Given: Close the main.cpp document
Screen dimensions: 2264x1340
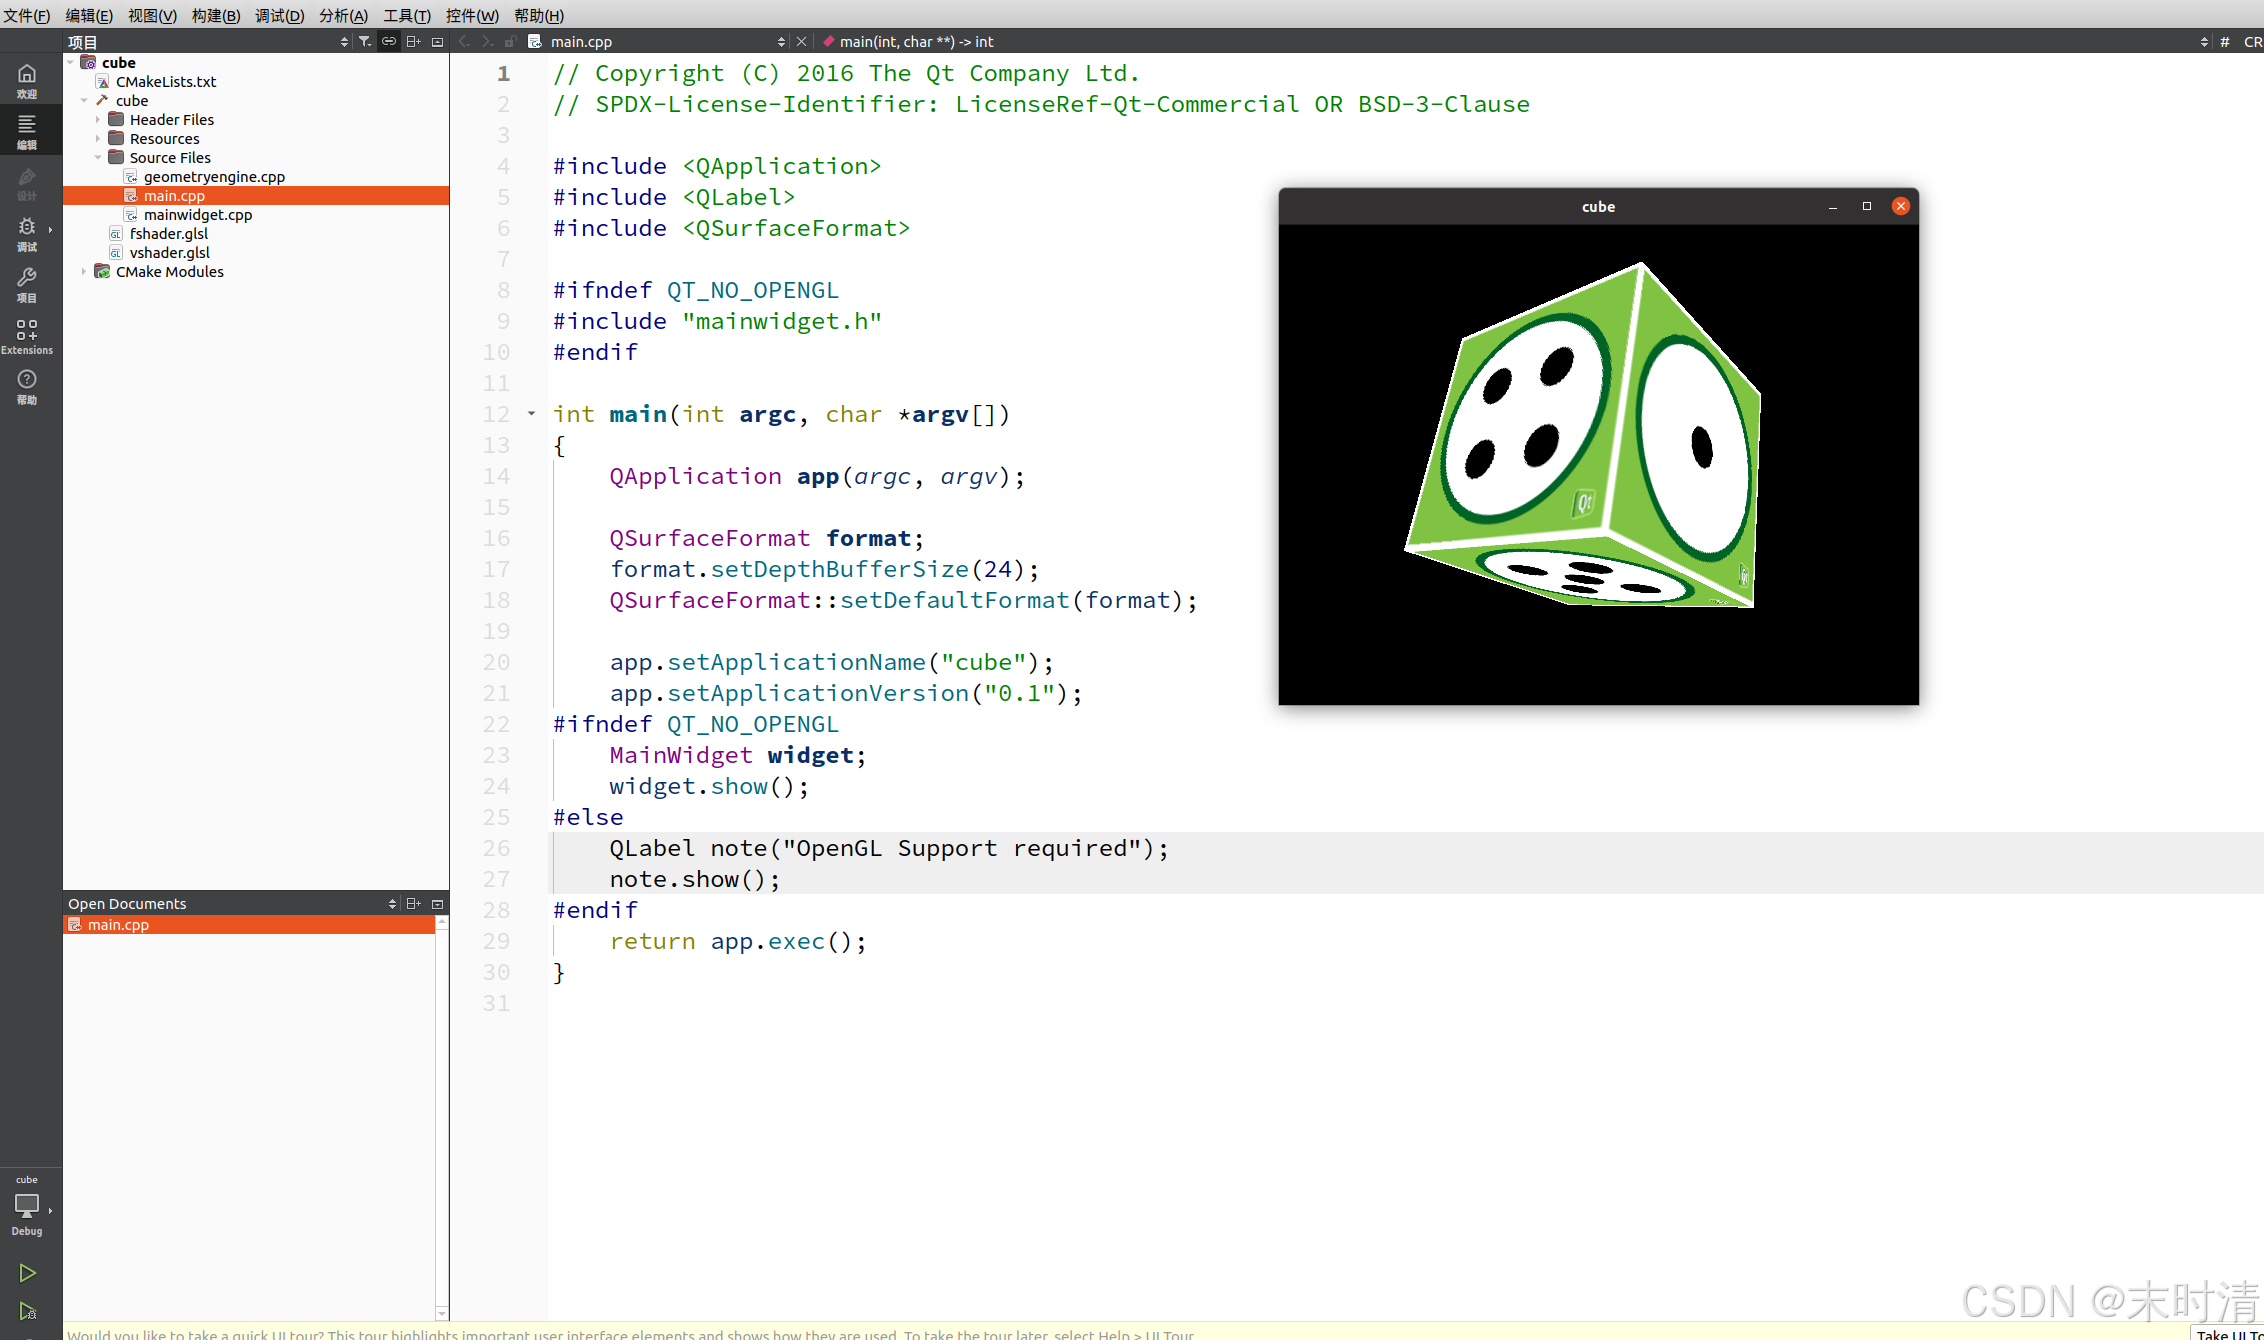Looking at the screenshot, I should click(x=801, y=41).
